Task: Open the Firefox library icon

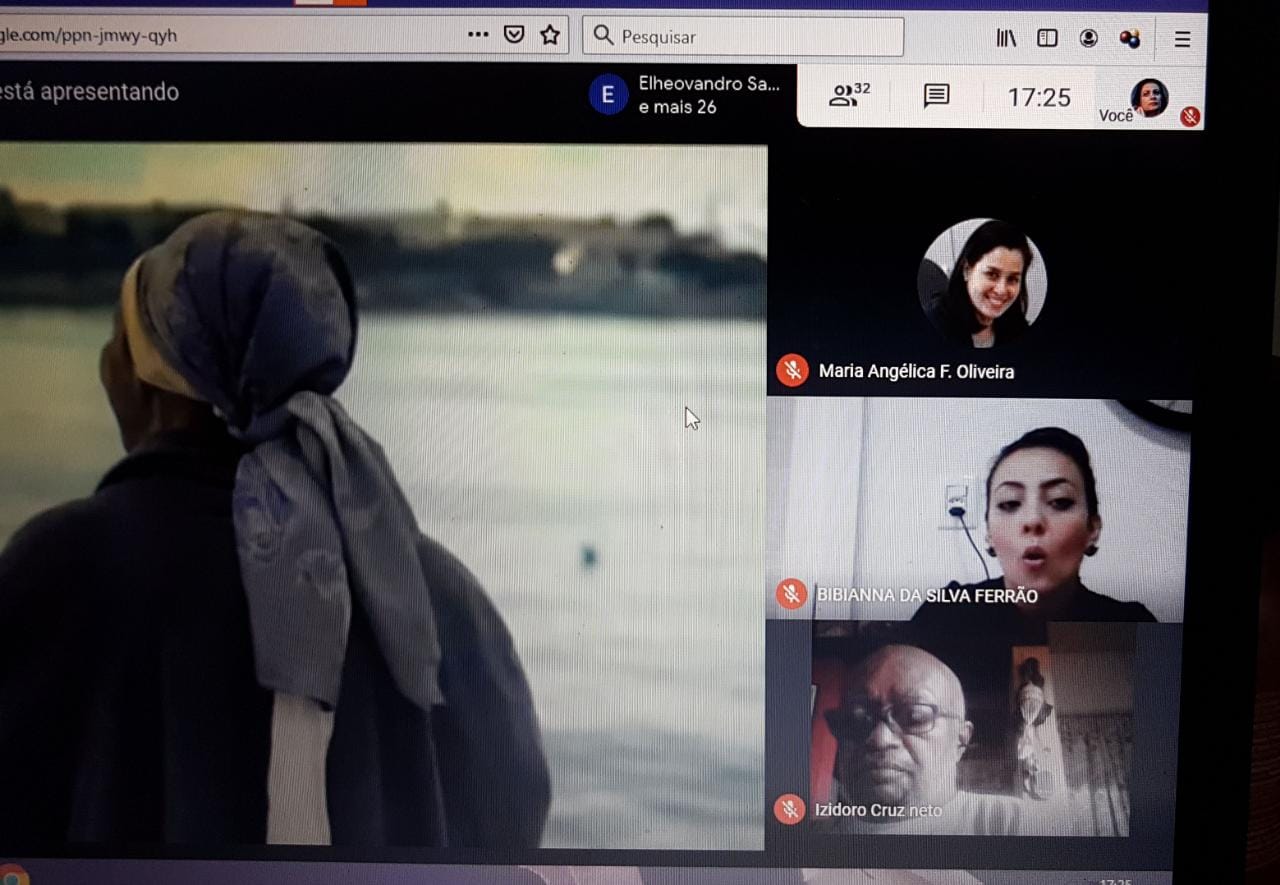Action: pos(1006,38)
